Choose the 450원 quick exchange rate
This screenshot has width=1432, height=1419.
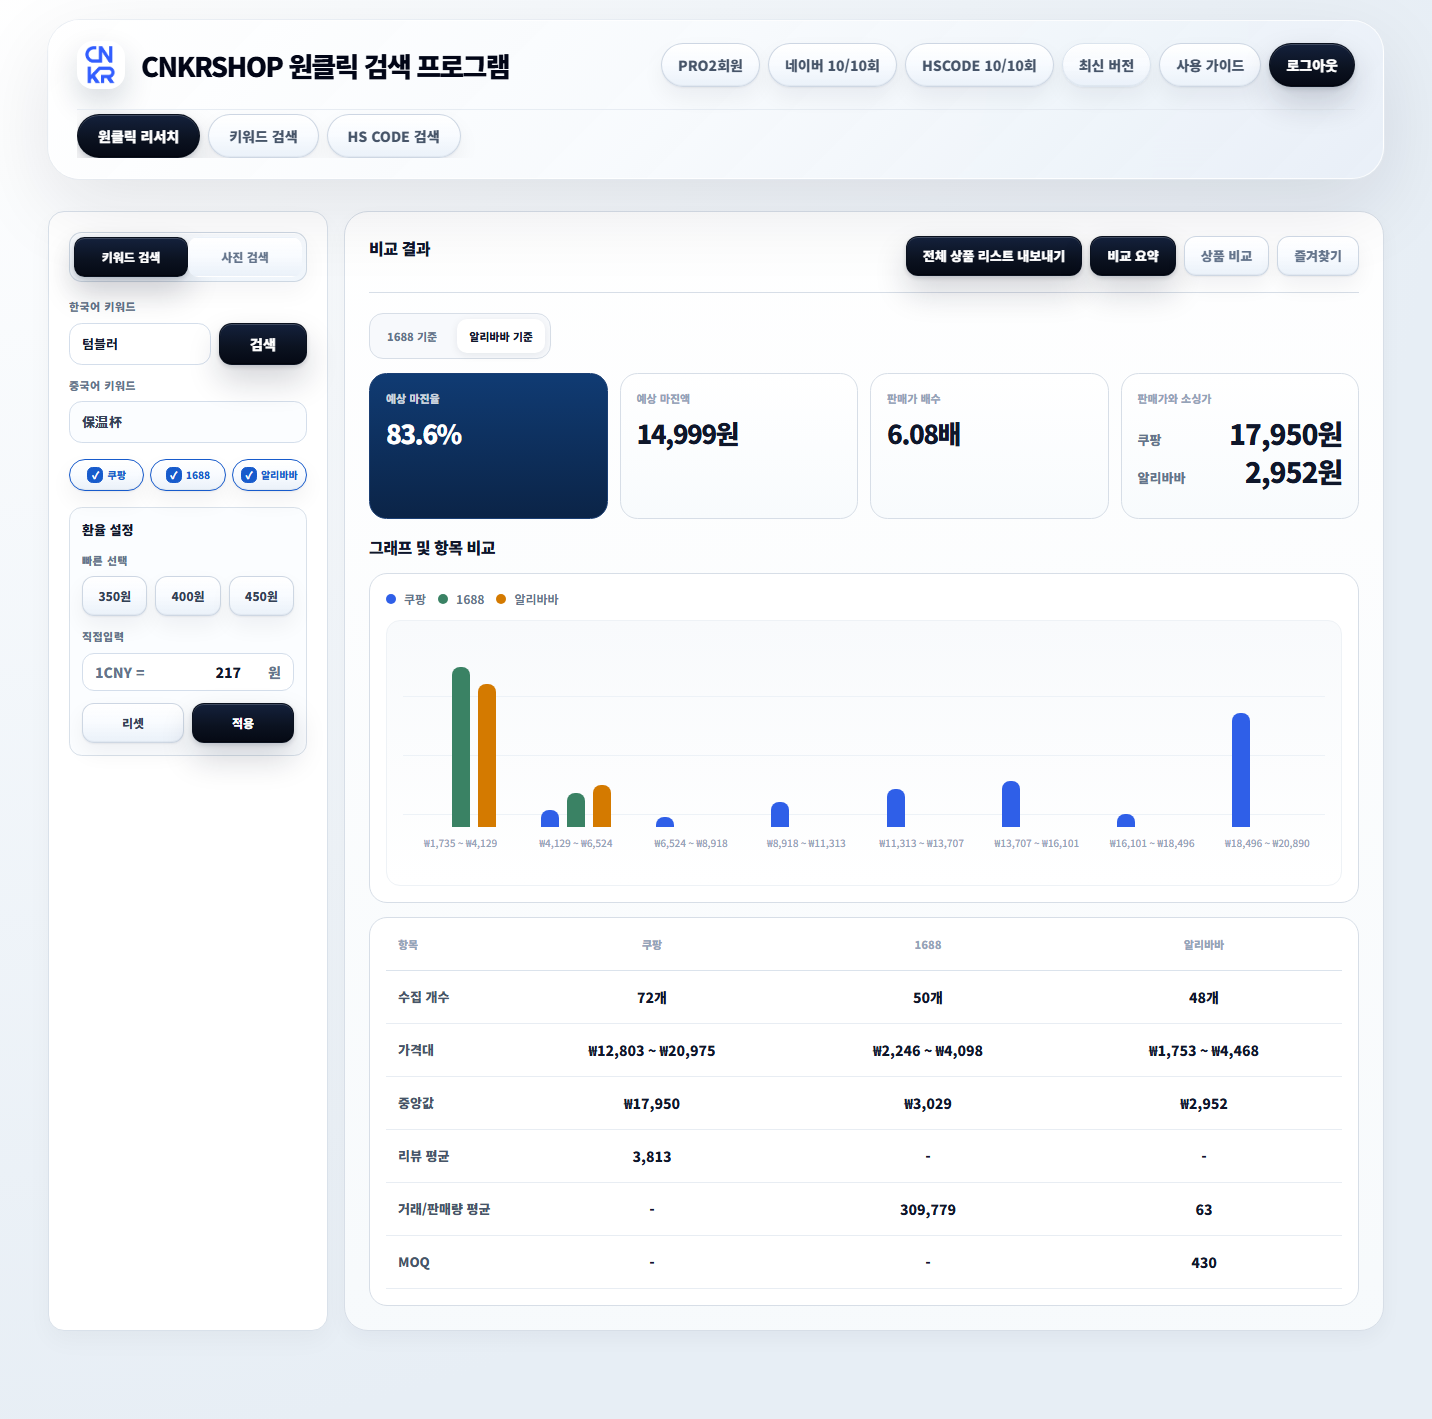pyautogui.click(x=261, y=596)
